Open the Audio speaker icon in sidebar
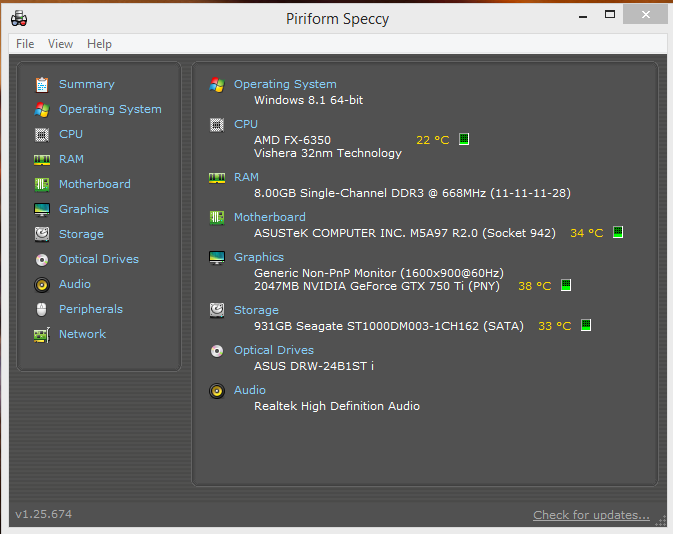The width and height of the screenshot is (673, 534). [x=42, y=285]
